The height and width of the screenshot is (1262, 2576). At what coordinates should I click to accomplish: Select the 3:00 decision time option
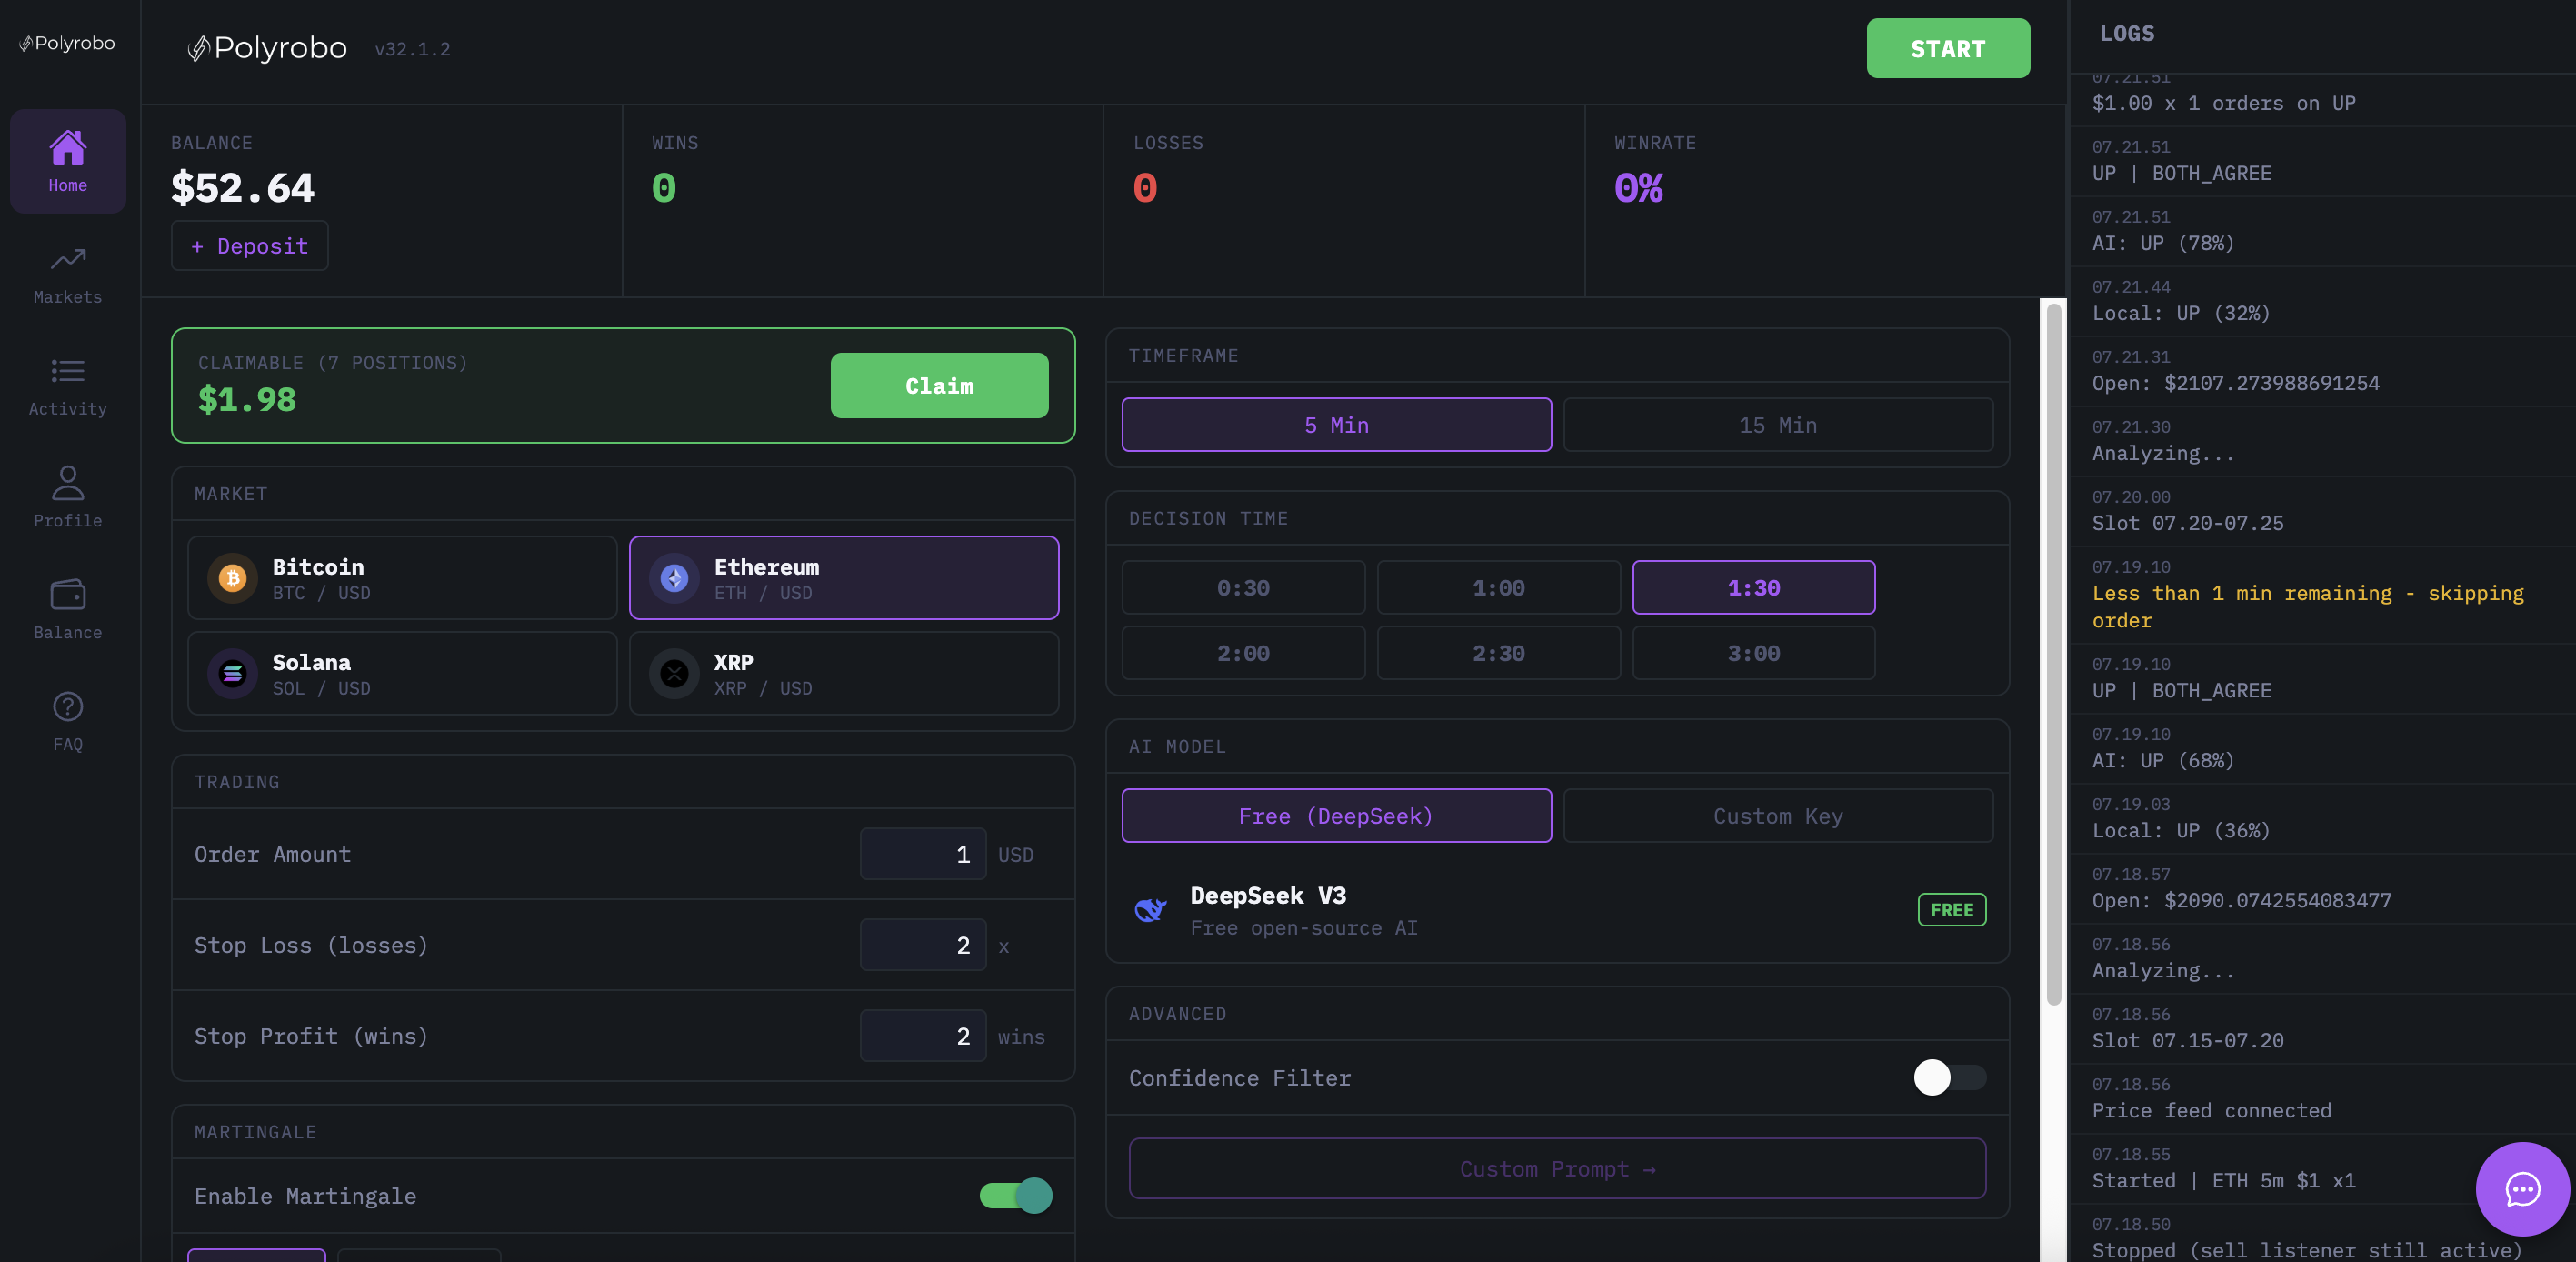pos(1753,654)
